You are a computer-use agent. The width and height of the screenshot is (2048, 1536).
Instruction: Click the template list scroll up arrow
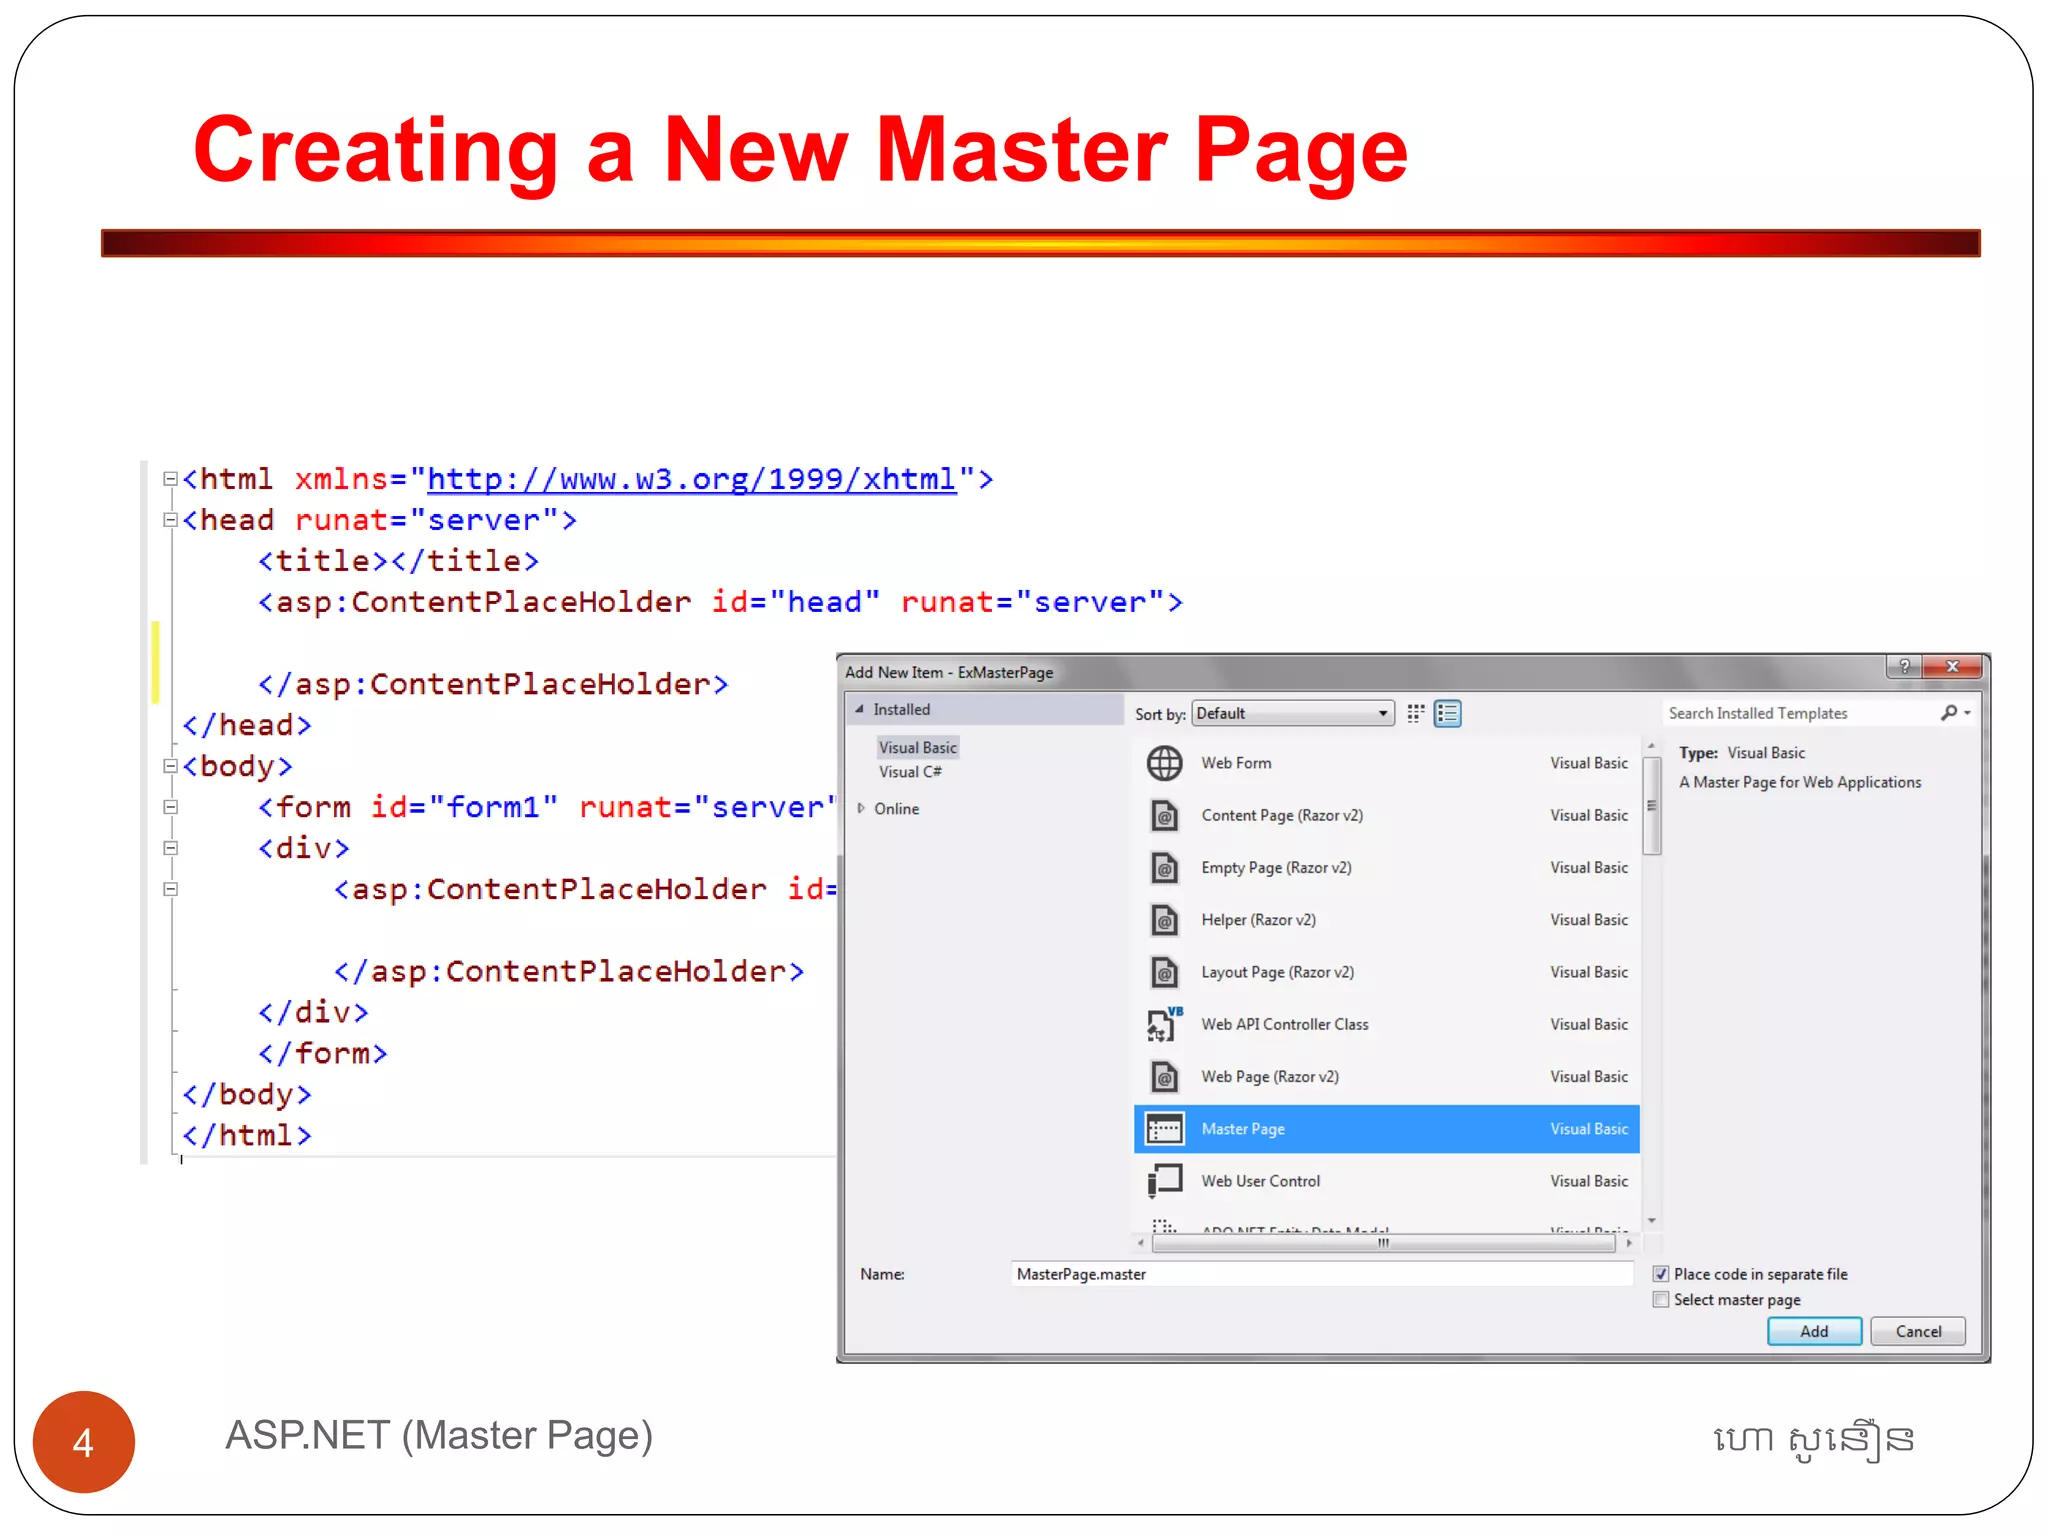coord(1652,746)
